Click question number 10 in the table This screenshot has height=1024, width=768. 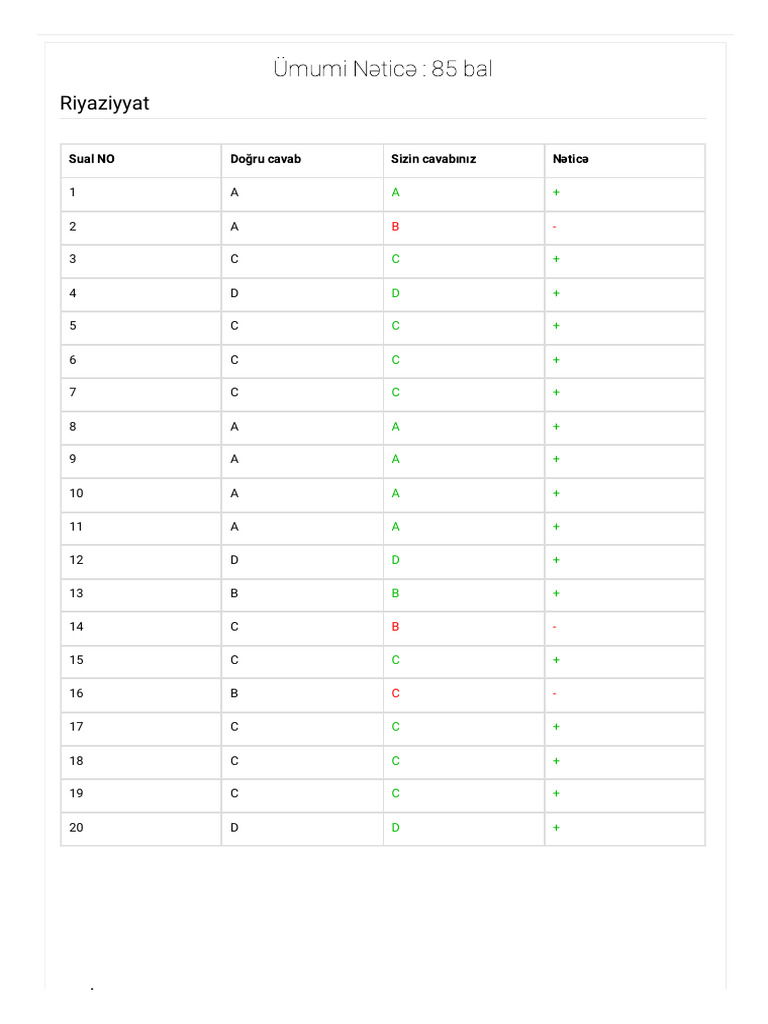pos(77,493)
